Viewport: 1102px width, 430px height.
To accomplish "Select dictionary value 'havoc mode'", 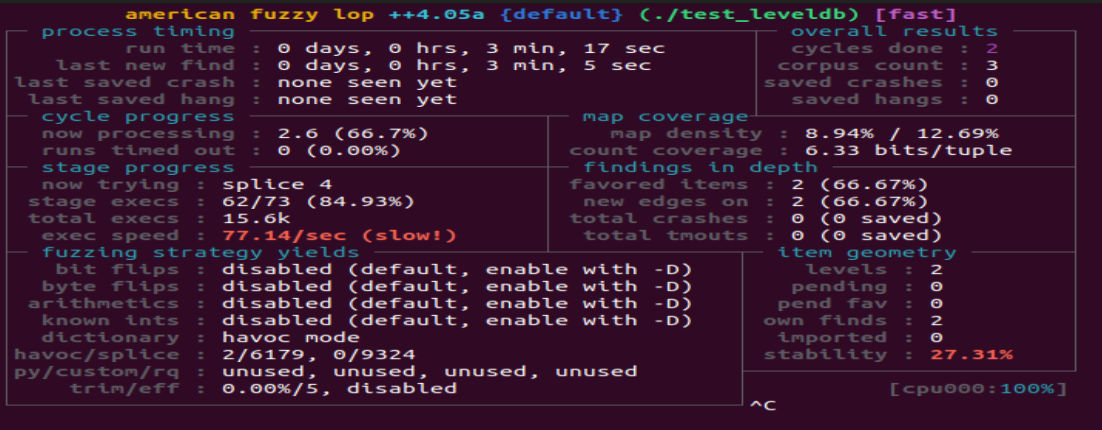I will tap(291, 337).
